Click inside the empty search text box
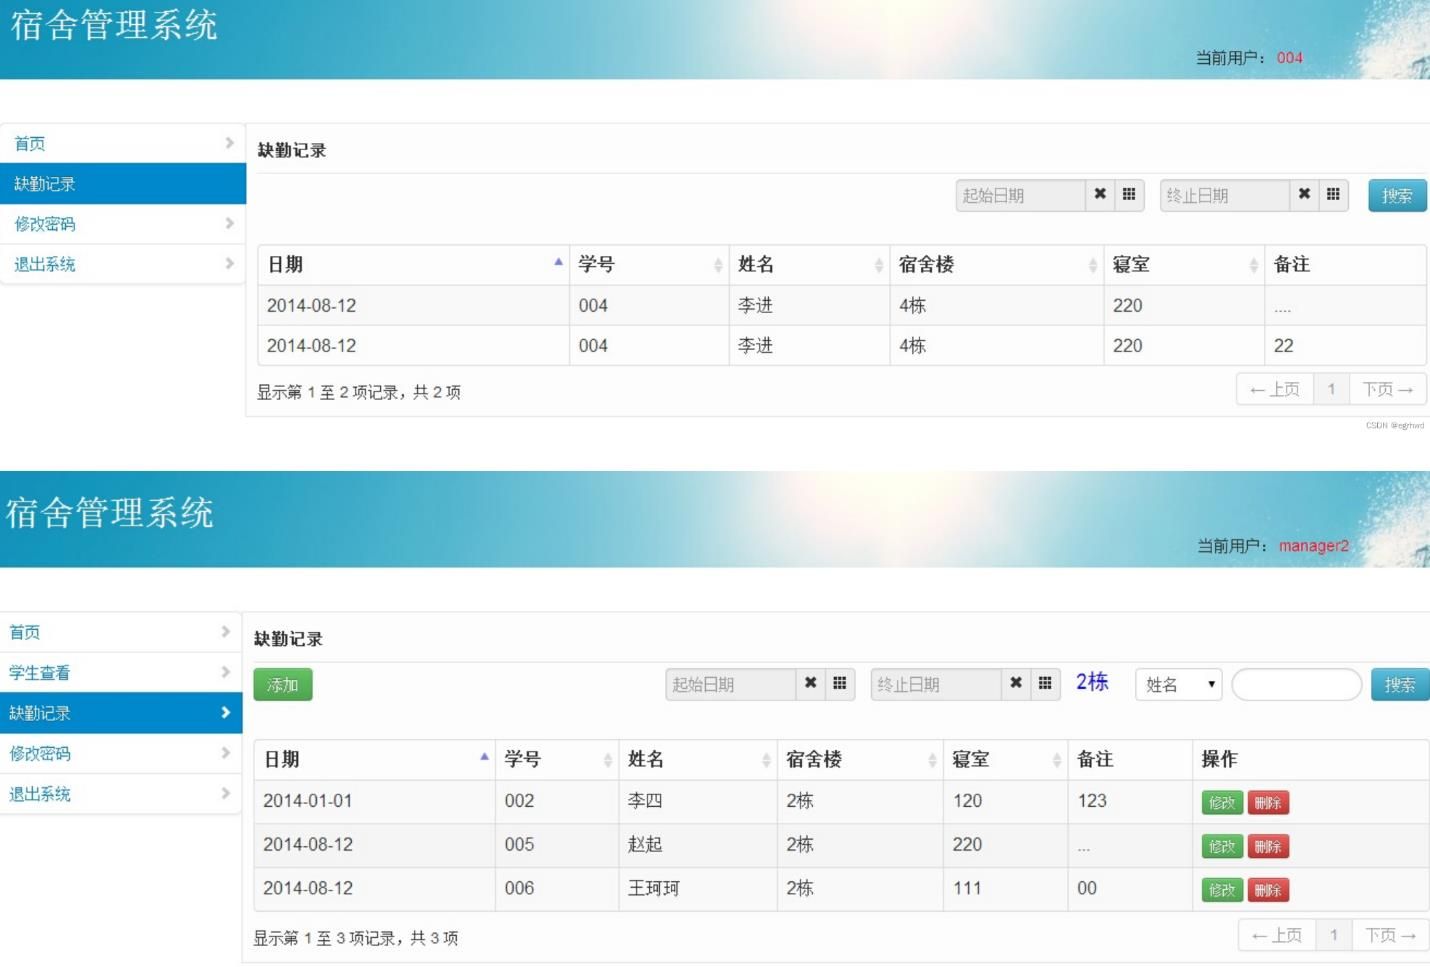This screenshot has width=1430, height=967. click(1296, 684)
